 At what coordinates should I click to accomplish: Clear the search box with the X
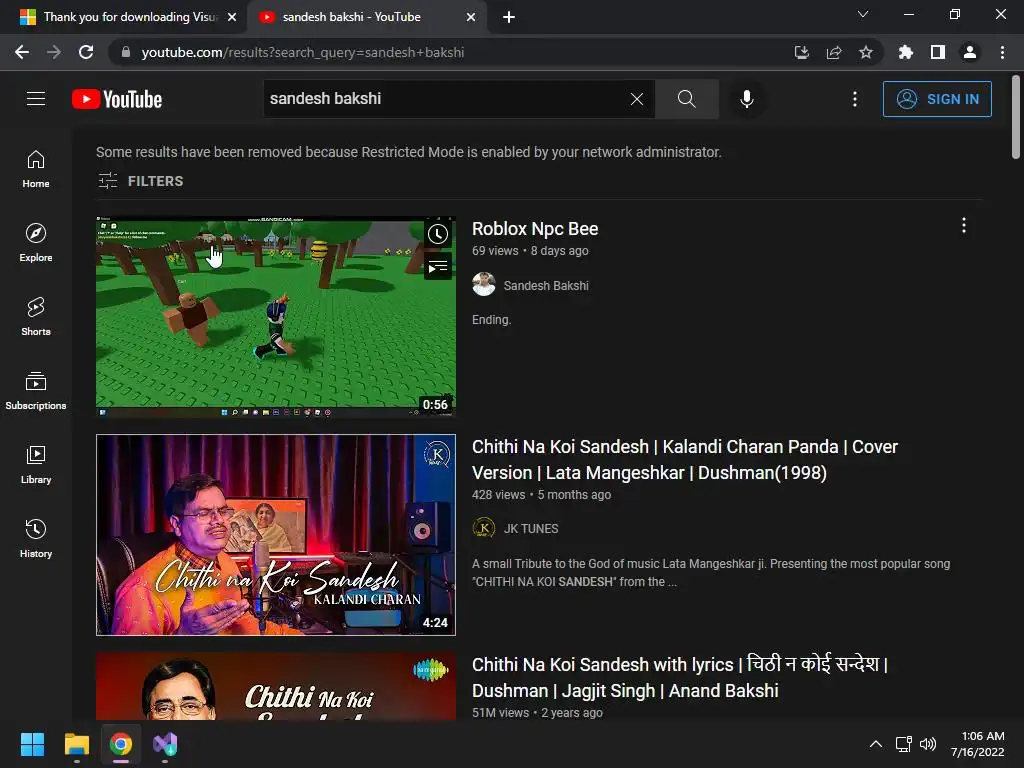click(637, 99)
